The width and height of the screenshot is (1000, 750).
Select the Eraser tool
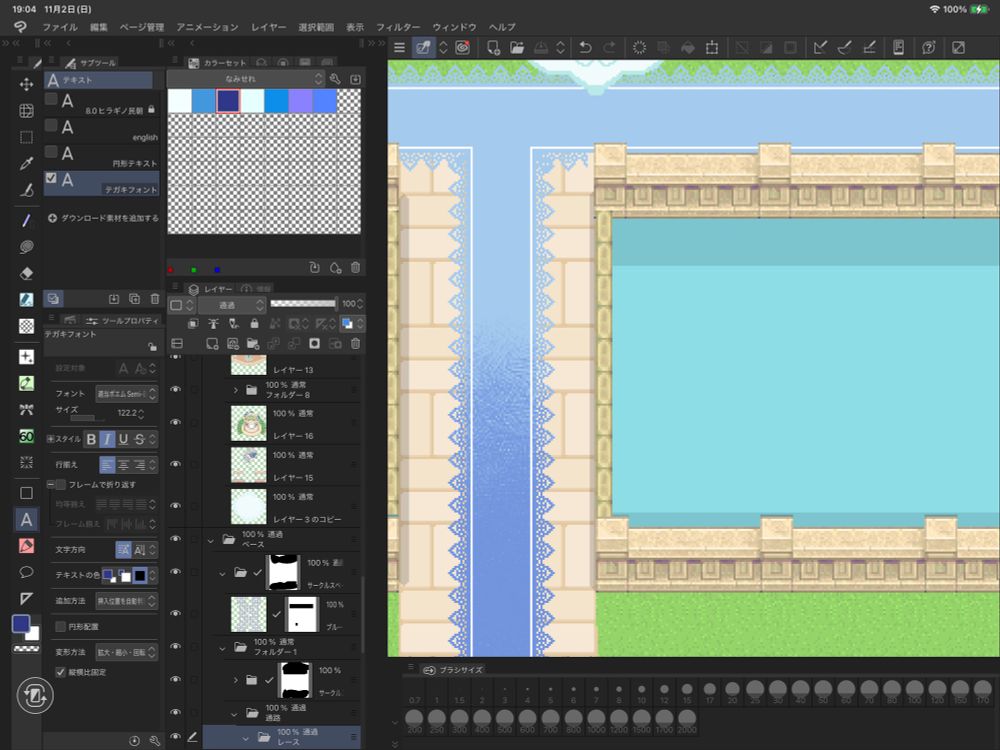[27, 272]
